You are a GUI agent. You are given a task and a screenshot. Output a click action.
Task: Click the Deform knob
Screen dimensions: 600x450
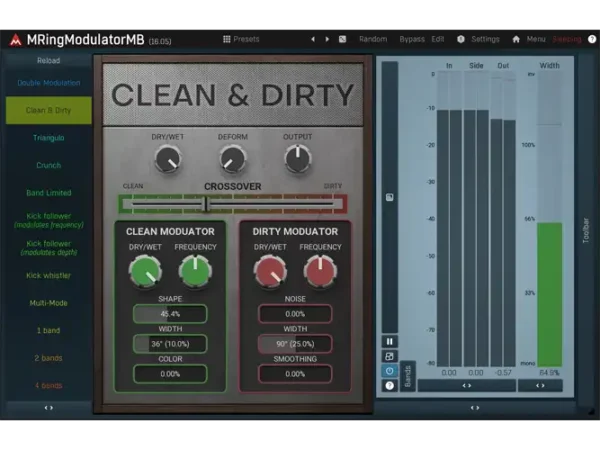click(x=233, y=159)
